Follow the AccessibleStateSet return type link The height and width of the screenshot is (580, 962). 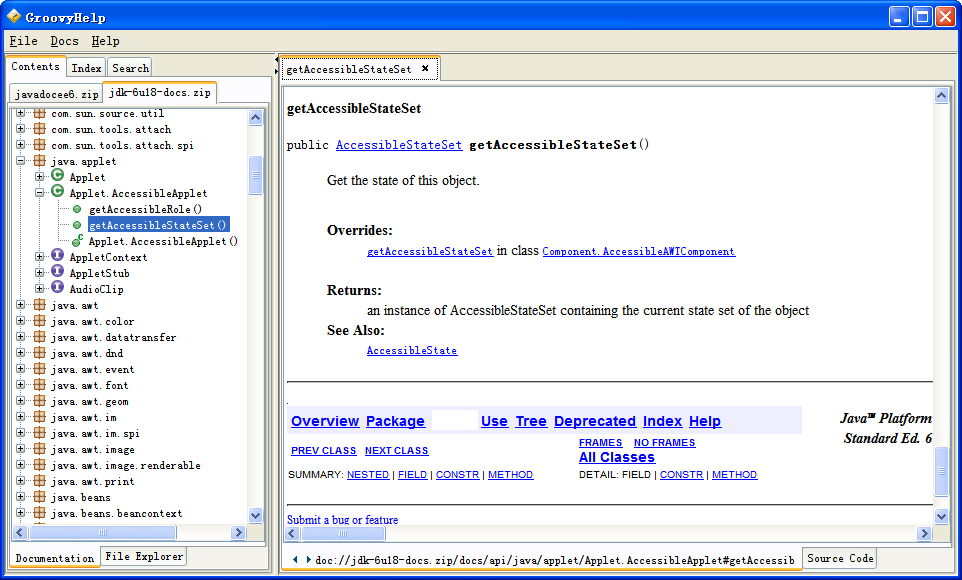(x=399, y=145)
